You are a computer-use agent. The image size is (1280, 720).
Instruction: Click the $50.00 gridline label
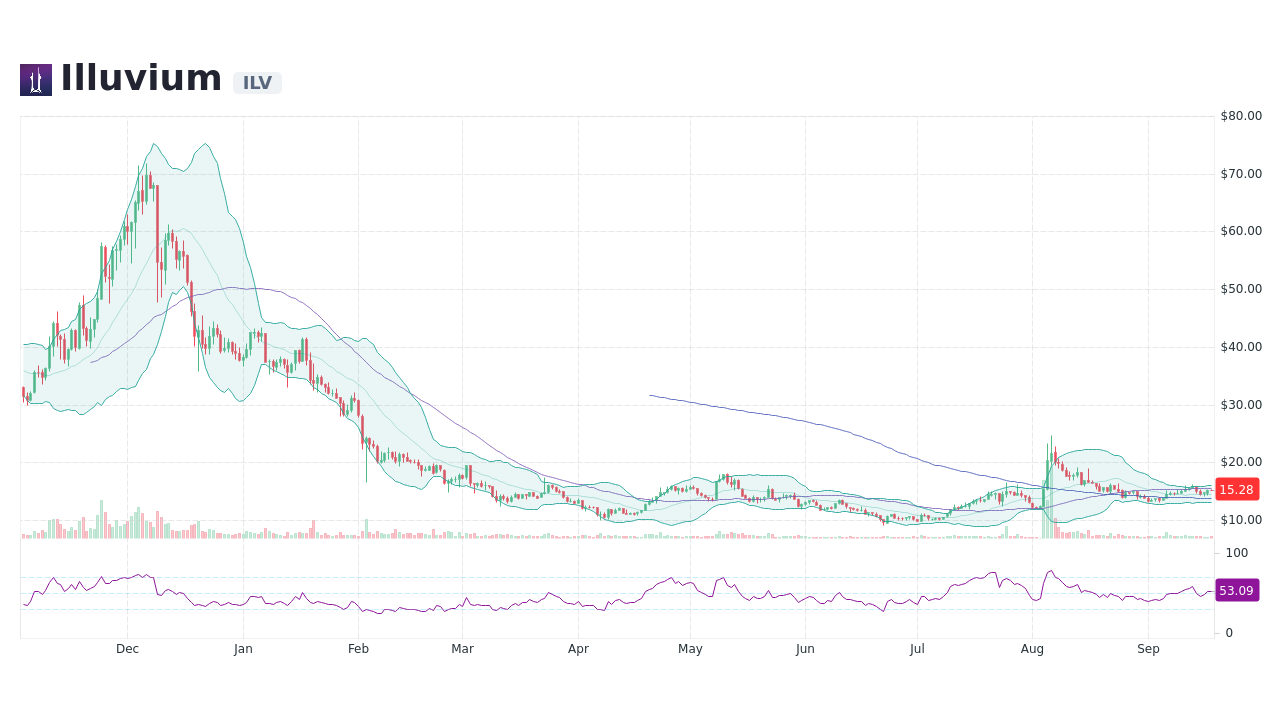click(x=1240, y=288)
